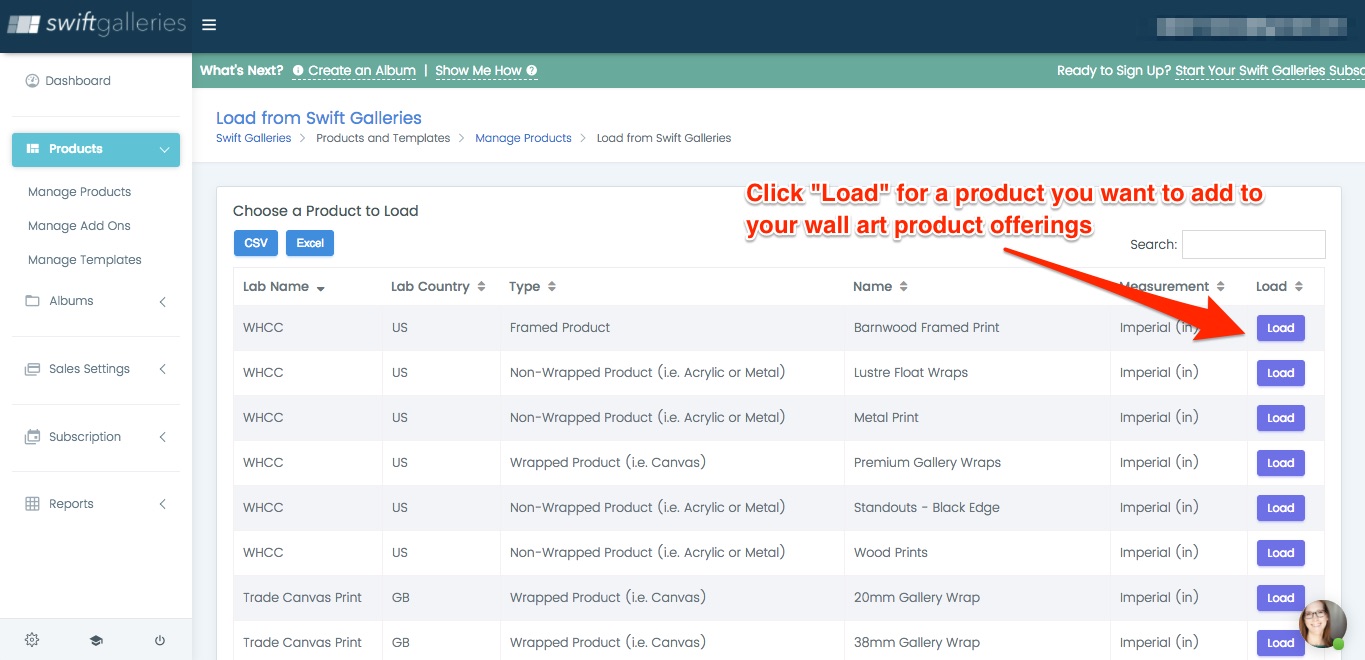Click the 'Lustre Float Wraps' name cell
Screen dimensions: 1365x660
point(911,373)
